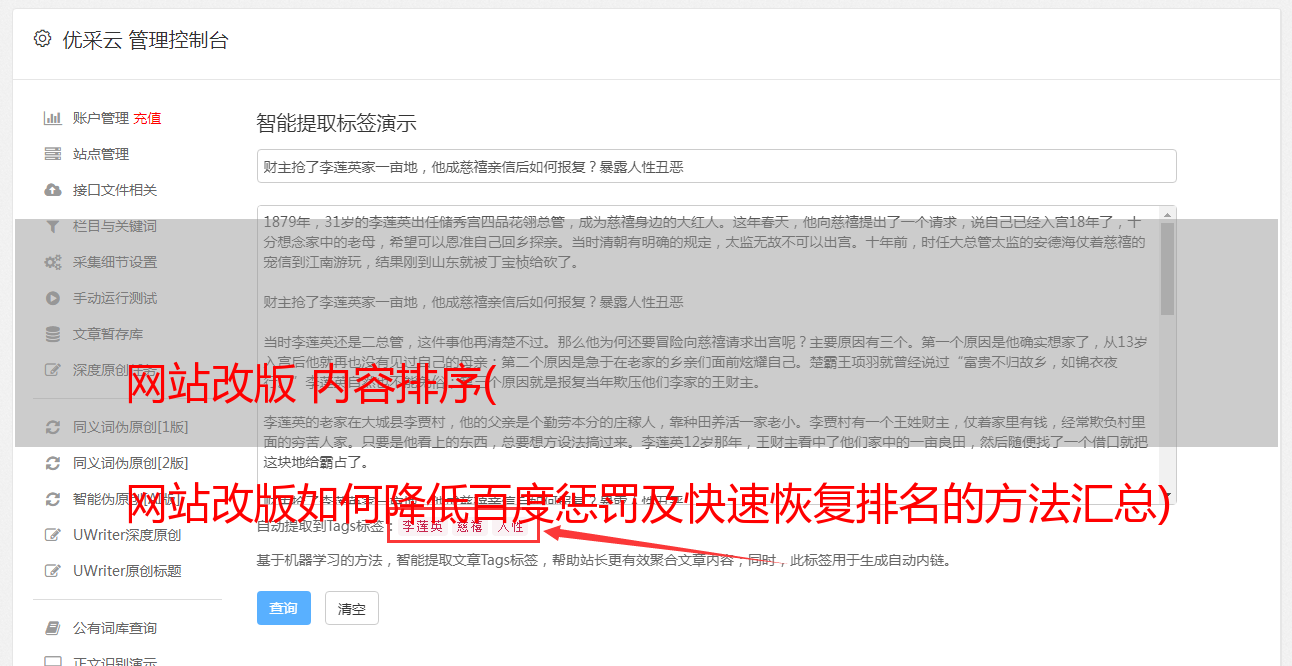Click the server icon next to 站点管理
1292x666 pixels.
pyautogui.click(x=53, y=154)
